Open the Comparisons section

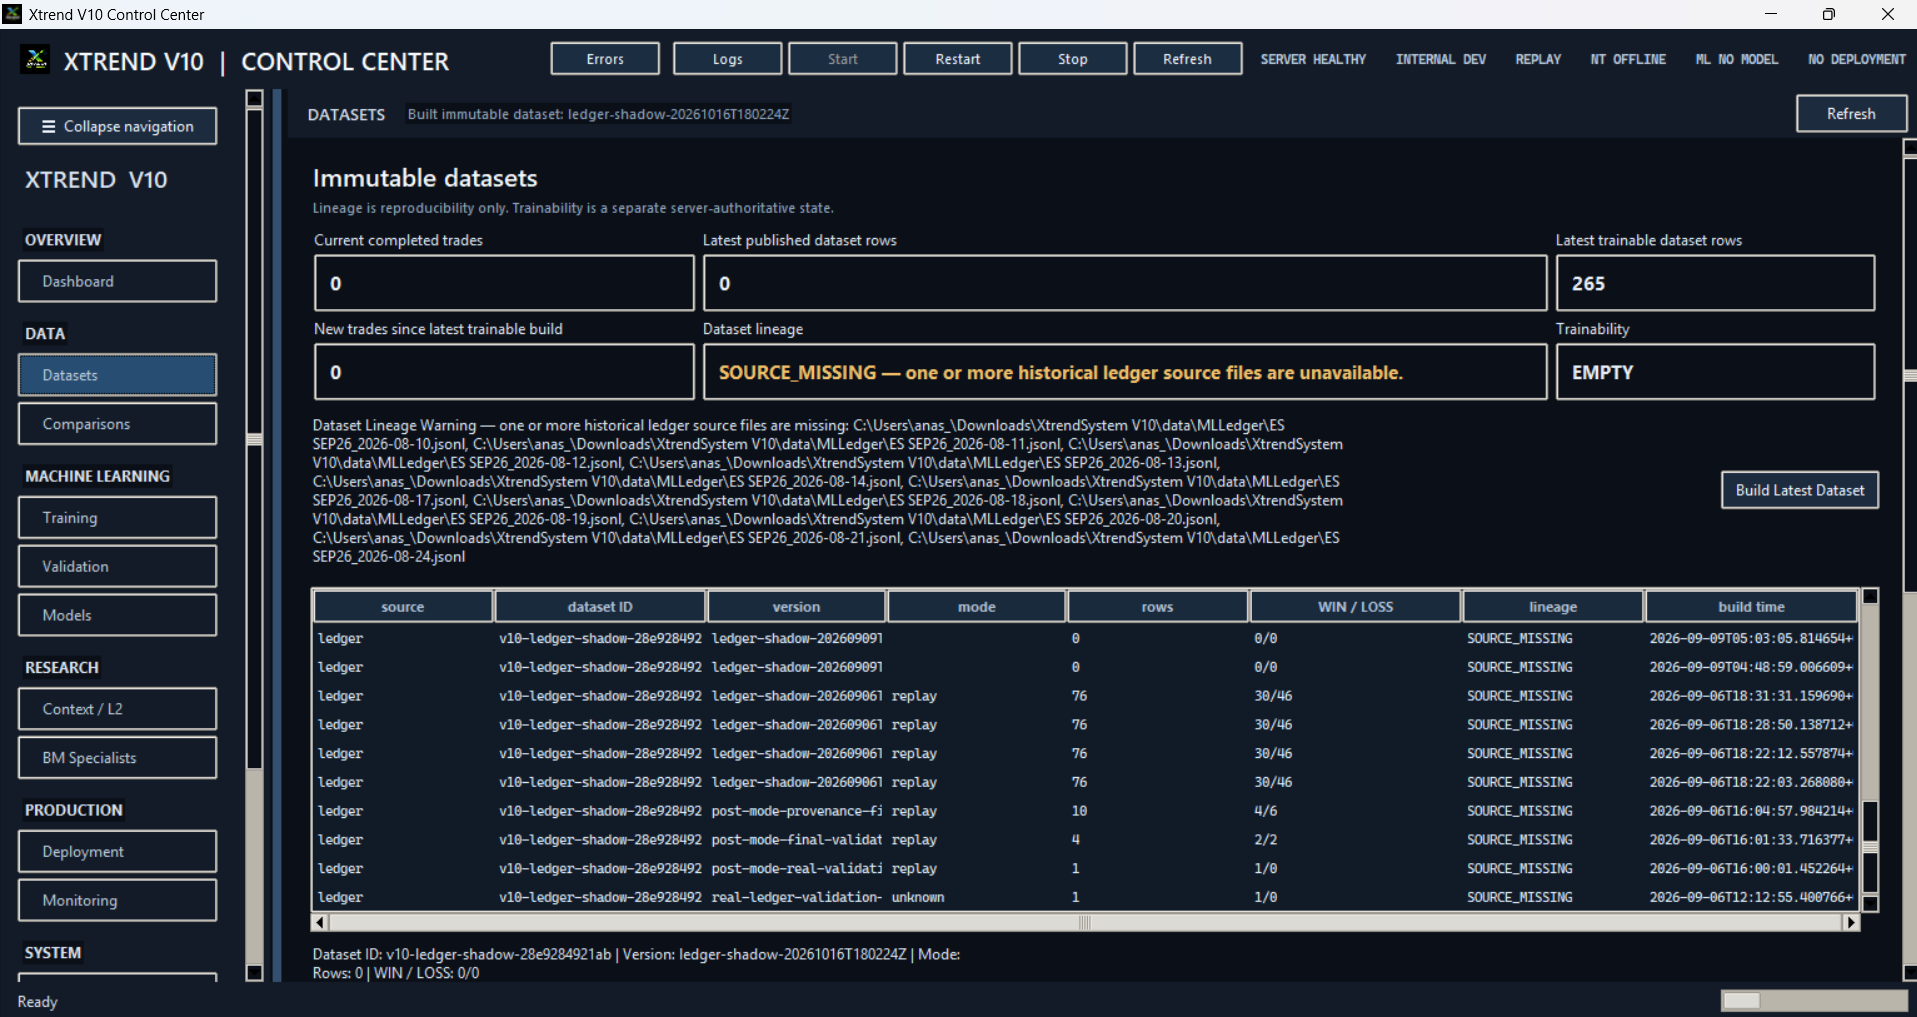[x=117, y=424]
